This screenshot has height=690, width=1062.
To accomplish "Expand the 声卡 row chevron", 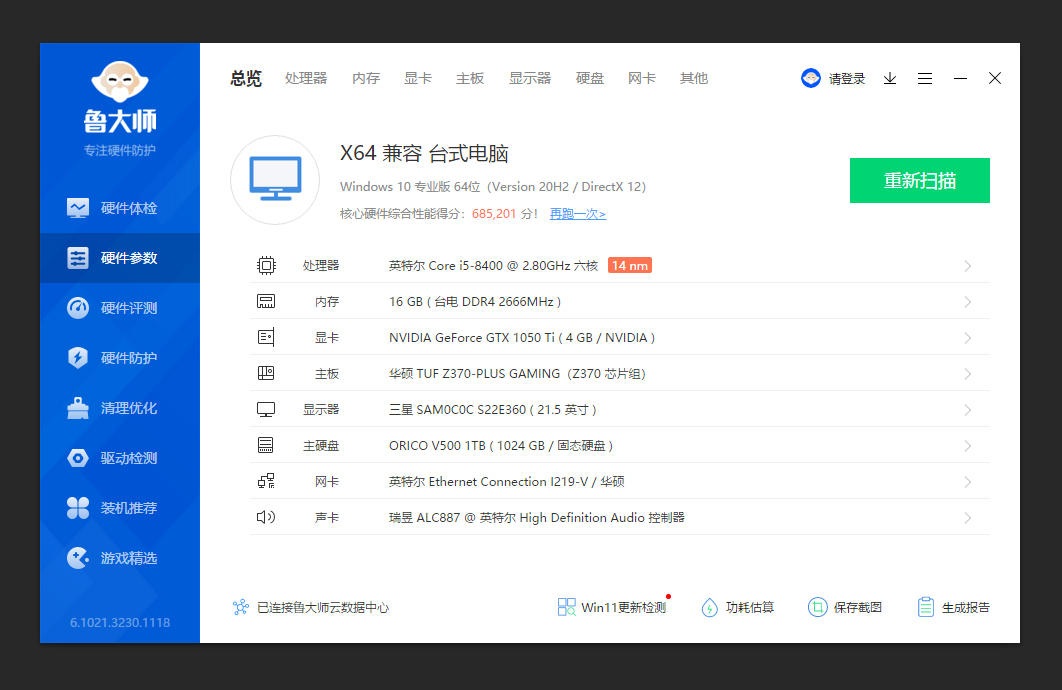I will [x=968, y=518].
